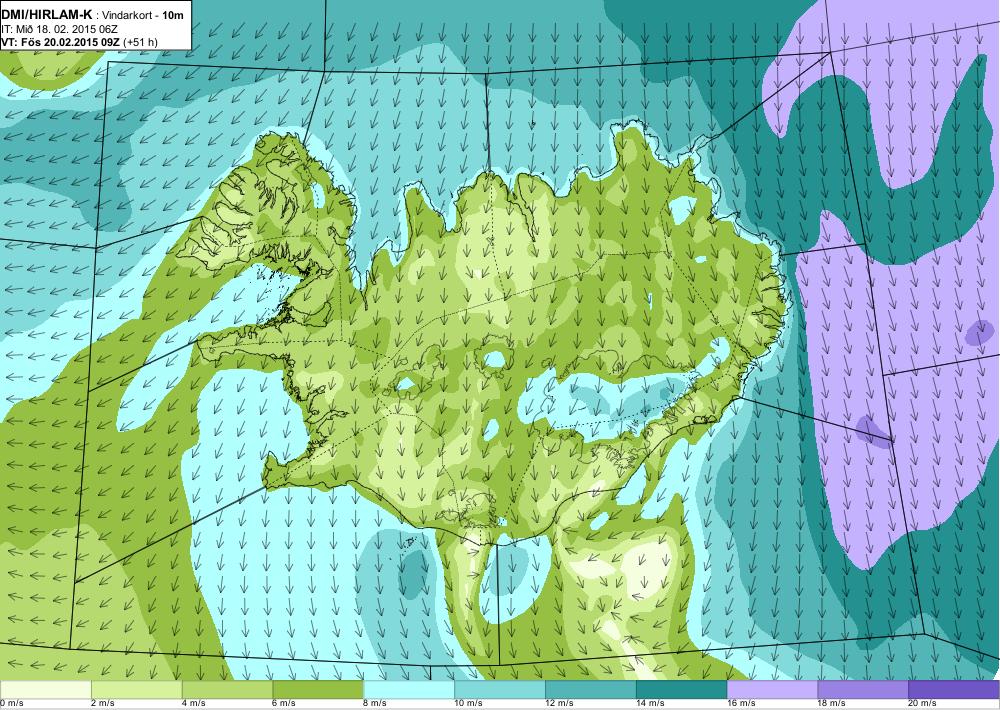Viewport: 1000px width, 710px height.
Task: Click the 'DMI/HIRLAM-K' model title text
Action: click(x=47, y=14)
